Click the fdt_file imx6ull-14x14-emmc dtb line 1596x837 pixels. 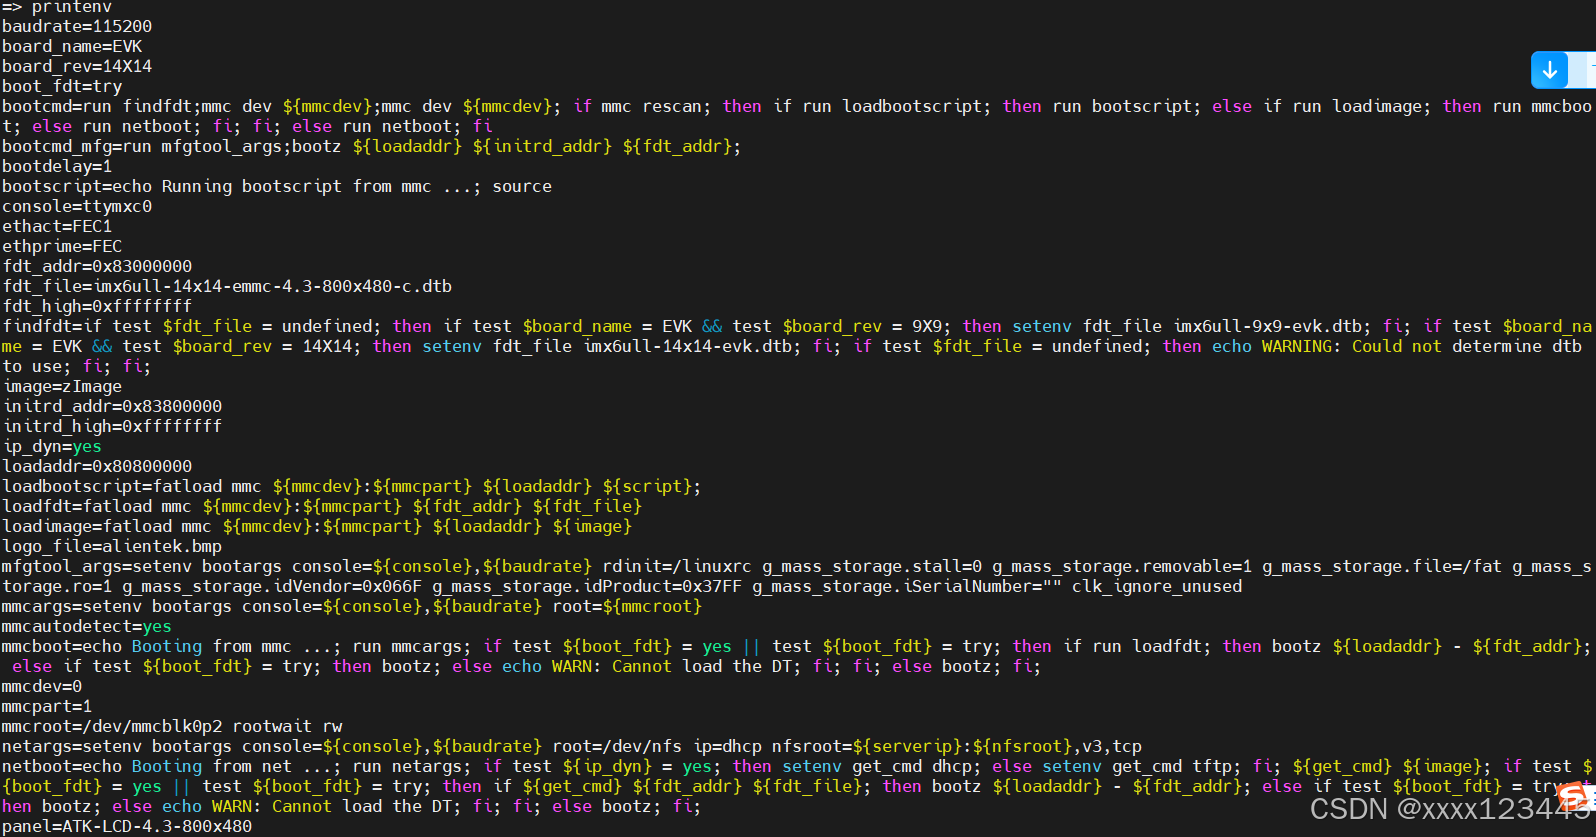point(227,286)
